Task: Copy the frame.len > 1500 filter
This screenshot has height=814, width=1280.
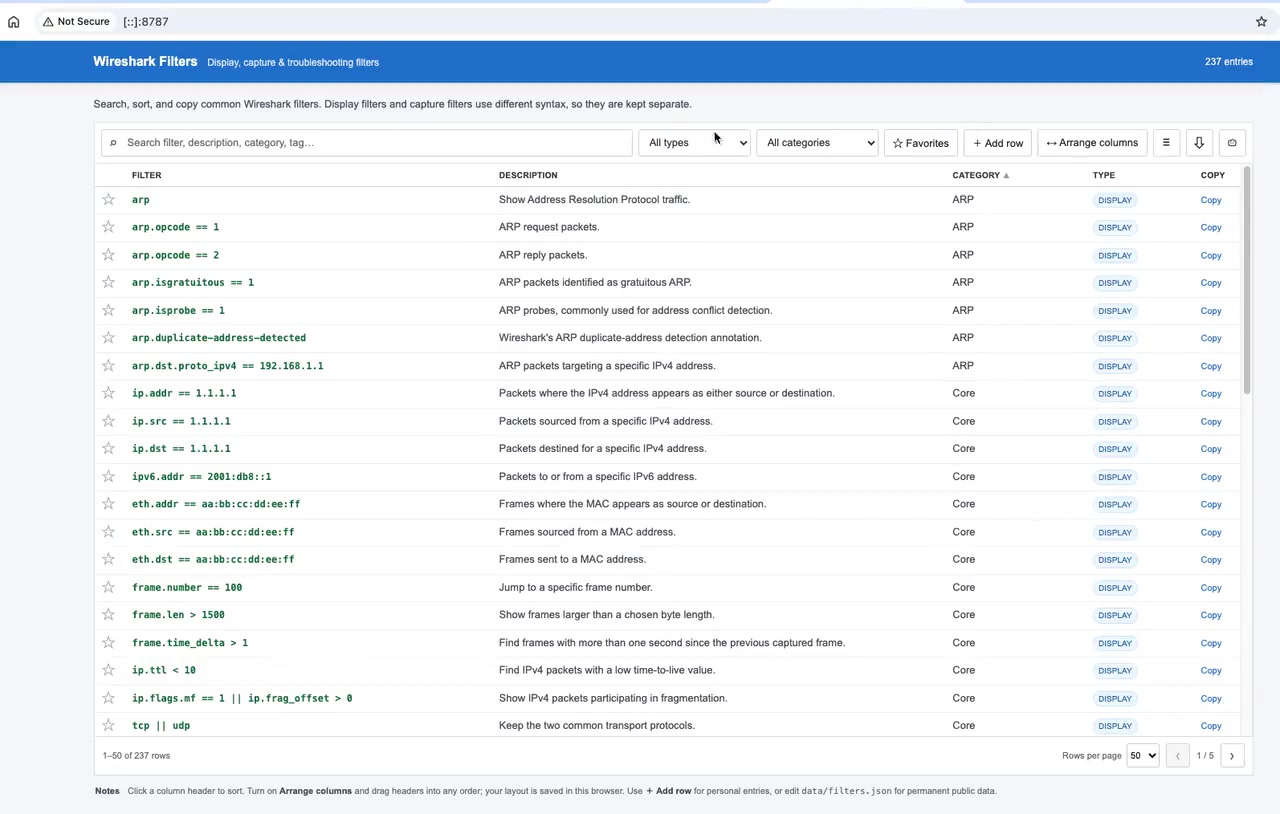Action: tap(1211, 615)
